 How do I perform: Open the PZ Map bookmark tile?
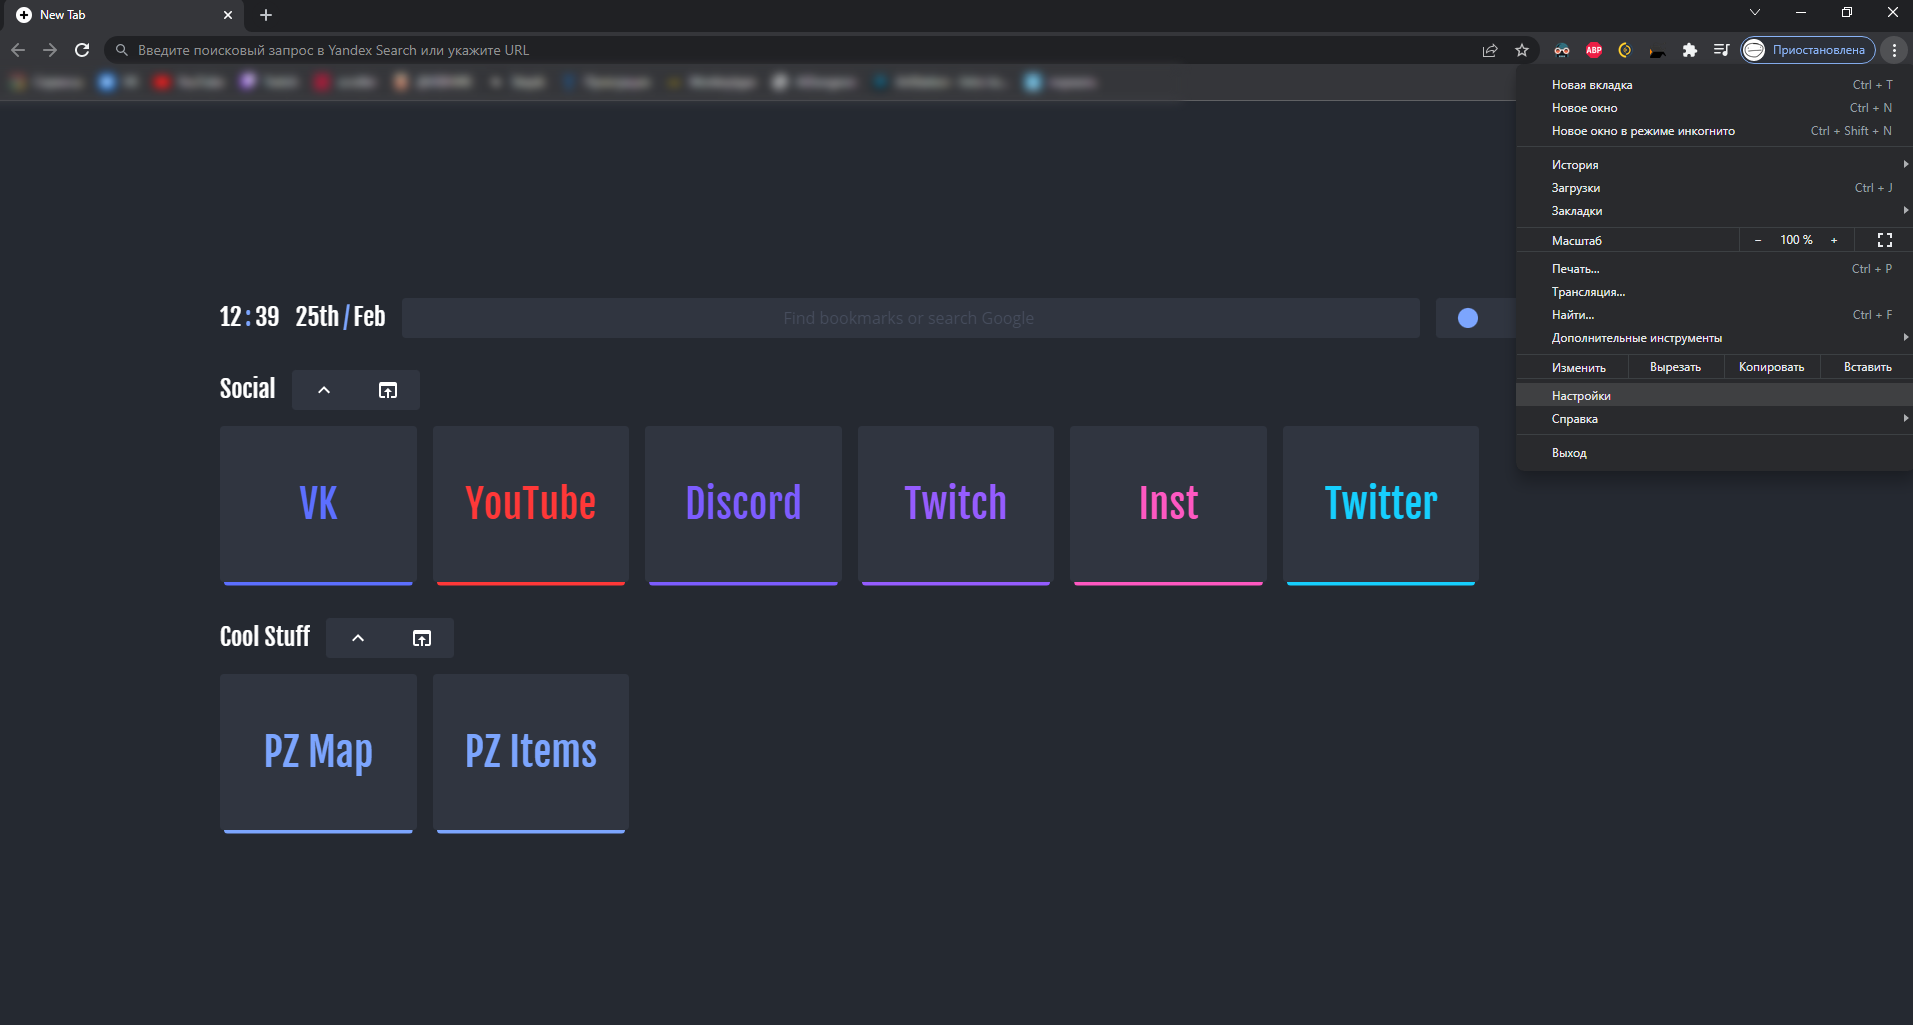[x=318, y=753]
